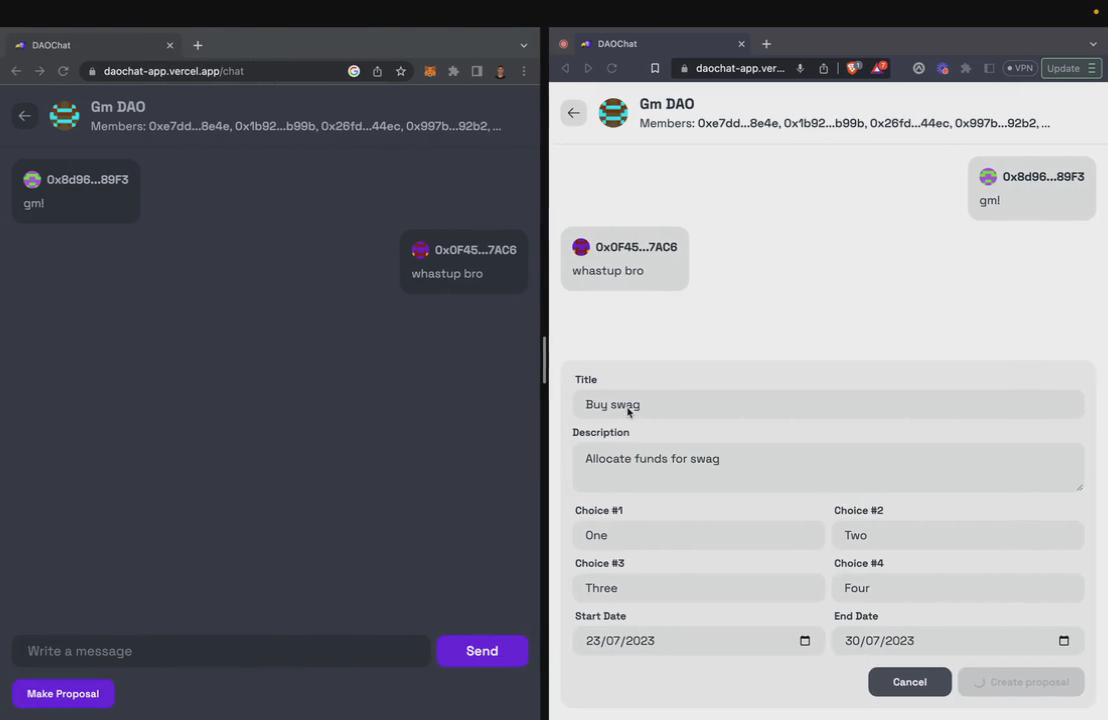Click the Make Proposal button

click(62, 693)
